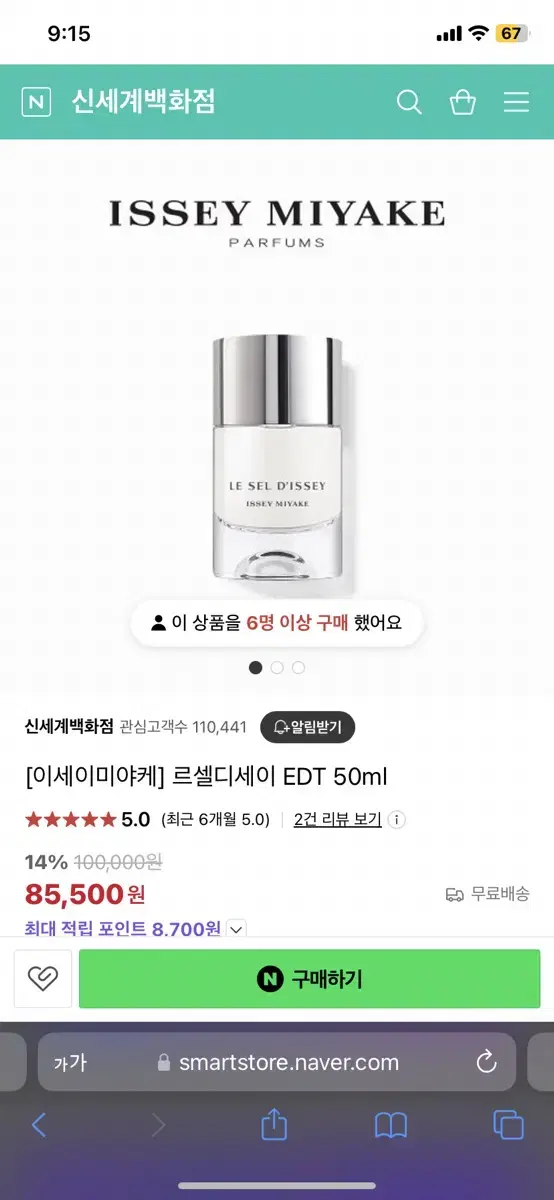The width and height of the screenshot is (554, 1200).
Task: Toggle the heart wishlist icon
Action: click(x=43, y=978)
